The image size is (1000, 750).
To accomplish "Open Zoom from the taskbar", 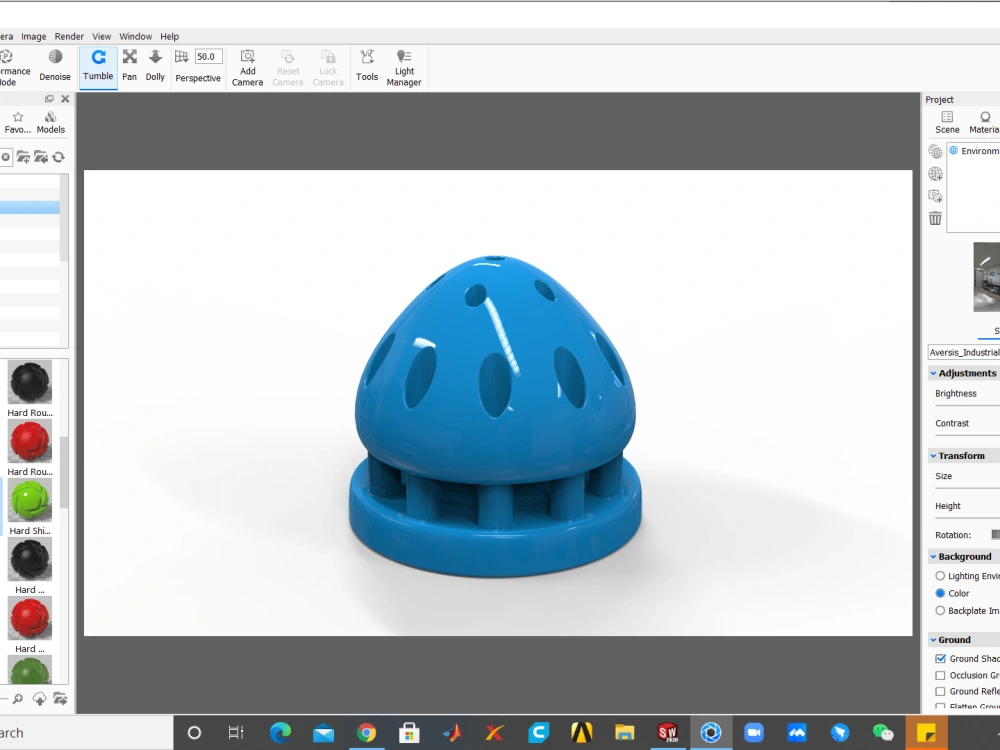I will click(753, 733).
